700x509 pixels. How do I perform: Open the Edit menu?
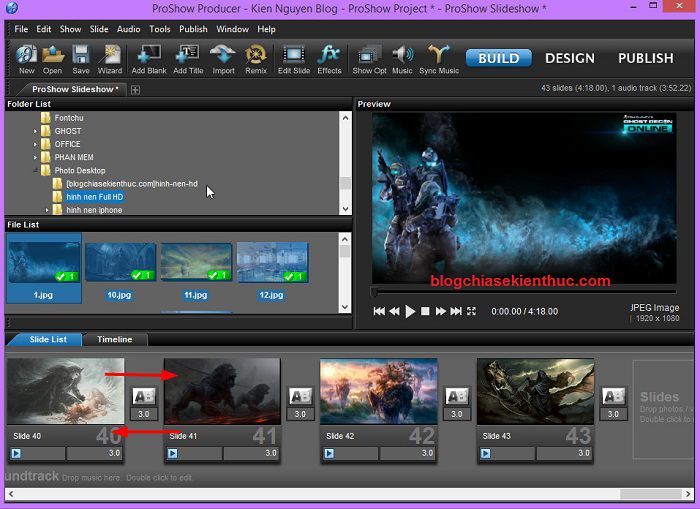tap(44, 29)
